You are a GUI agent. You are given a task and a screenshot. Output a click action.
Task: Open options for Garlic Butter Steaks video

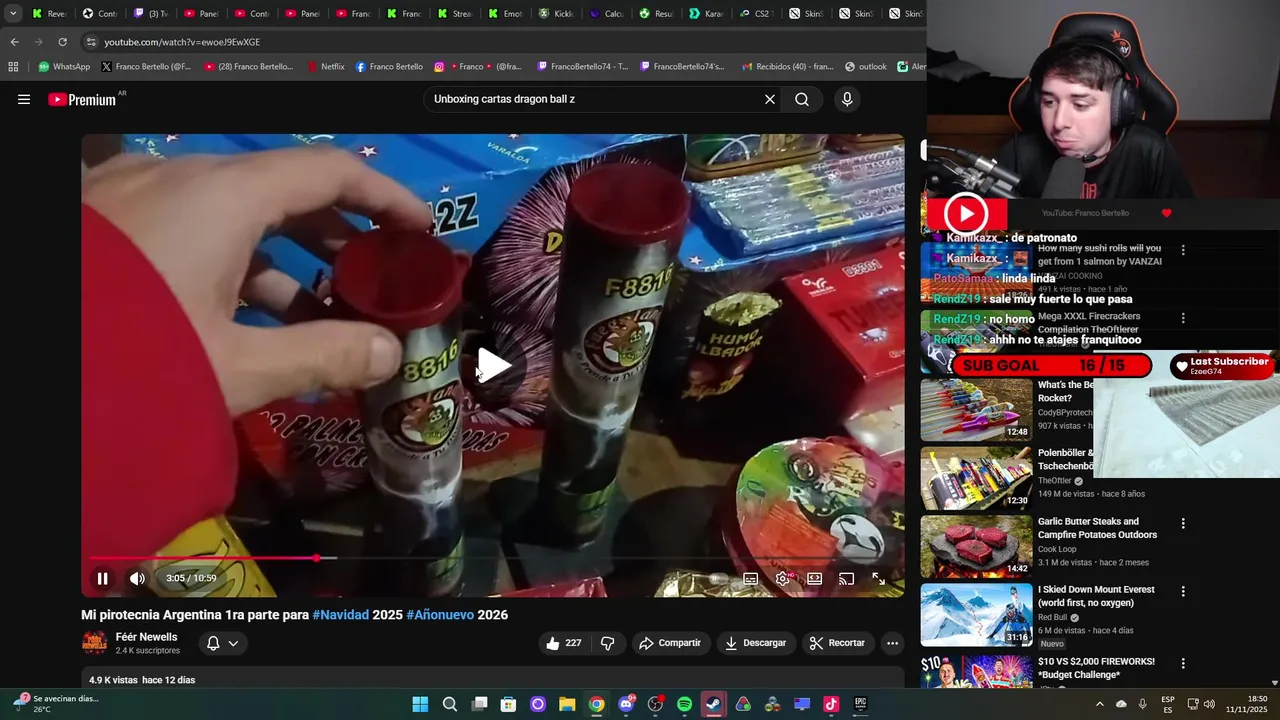[1183, 523]
